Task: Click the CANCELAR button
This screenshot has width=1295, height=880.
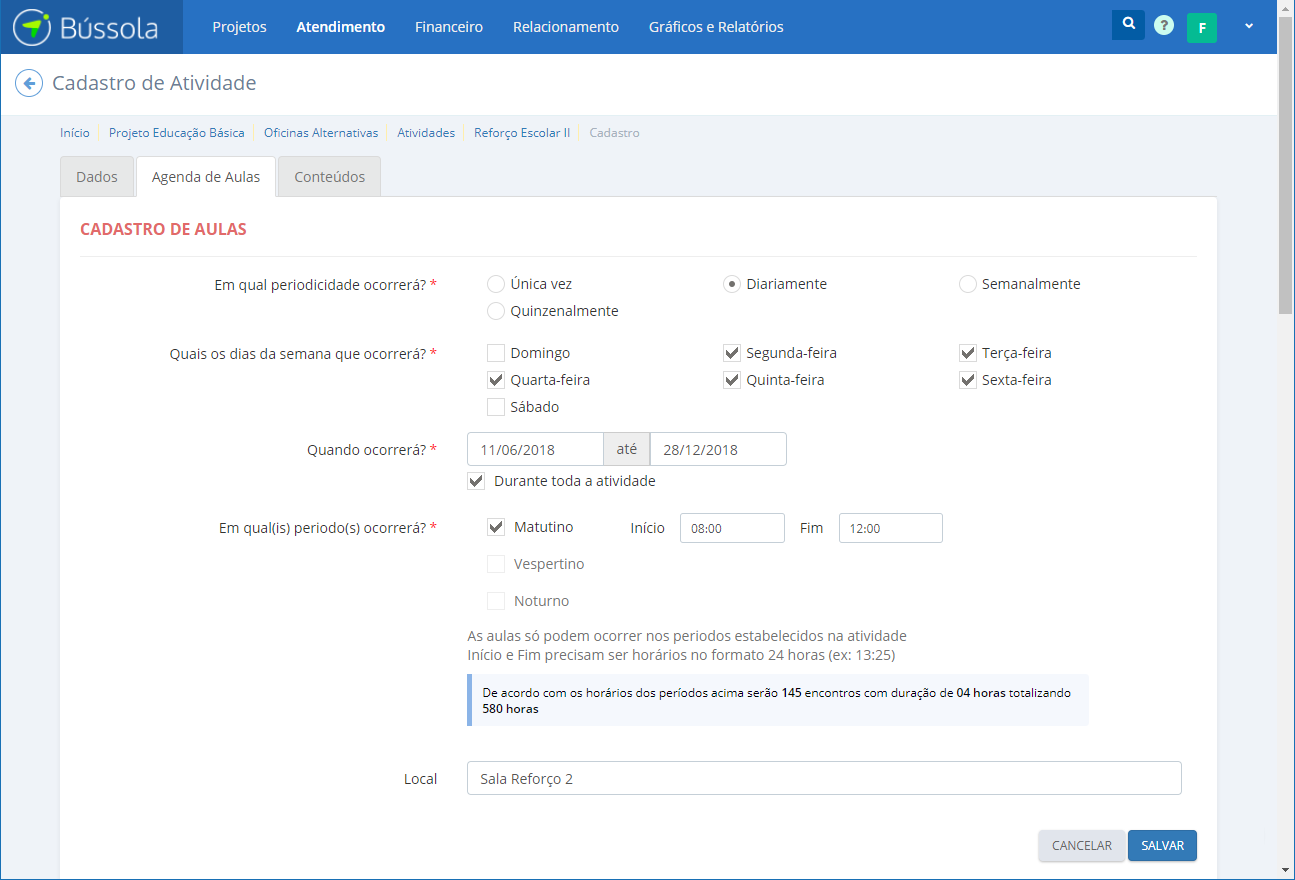Action: pyautogui.click(x=1082, y=846)
